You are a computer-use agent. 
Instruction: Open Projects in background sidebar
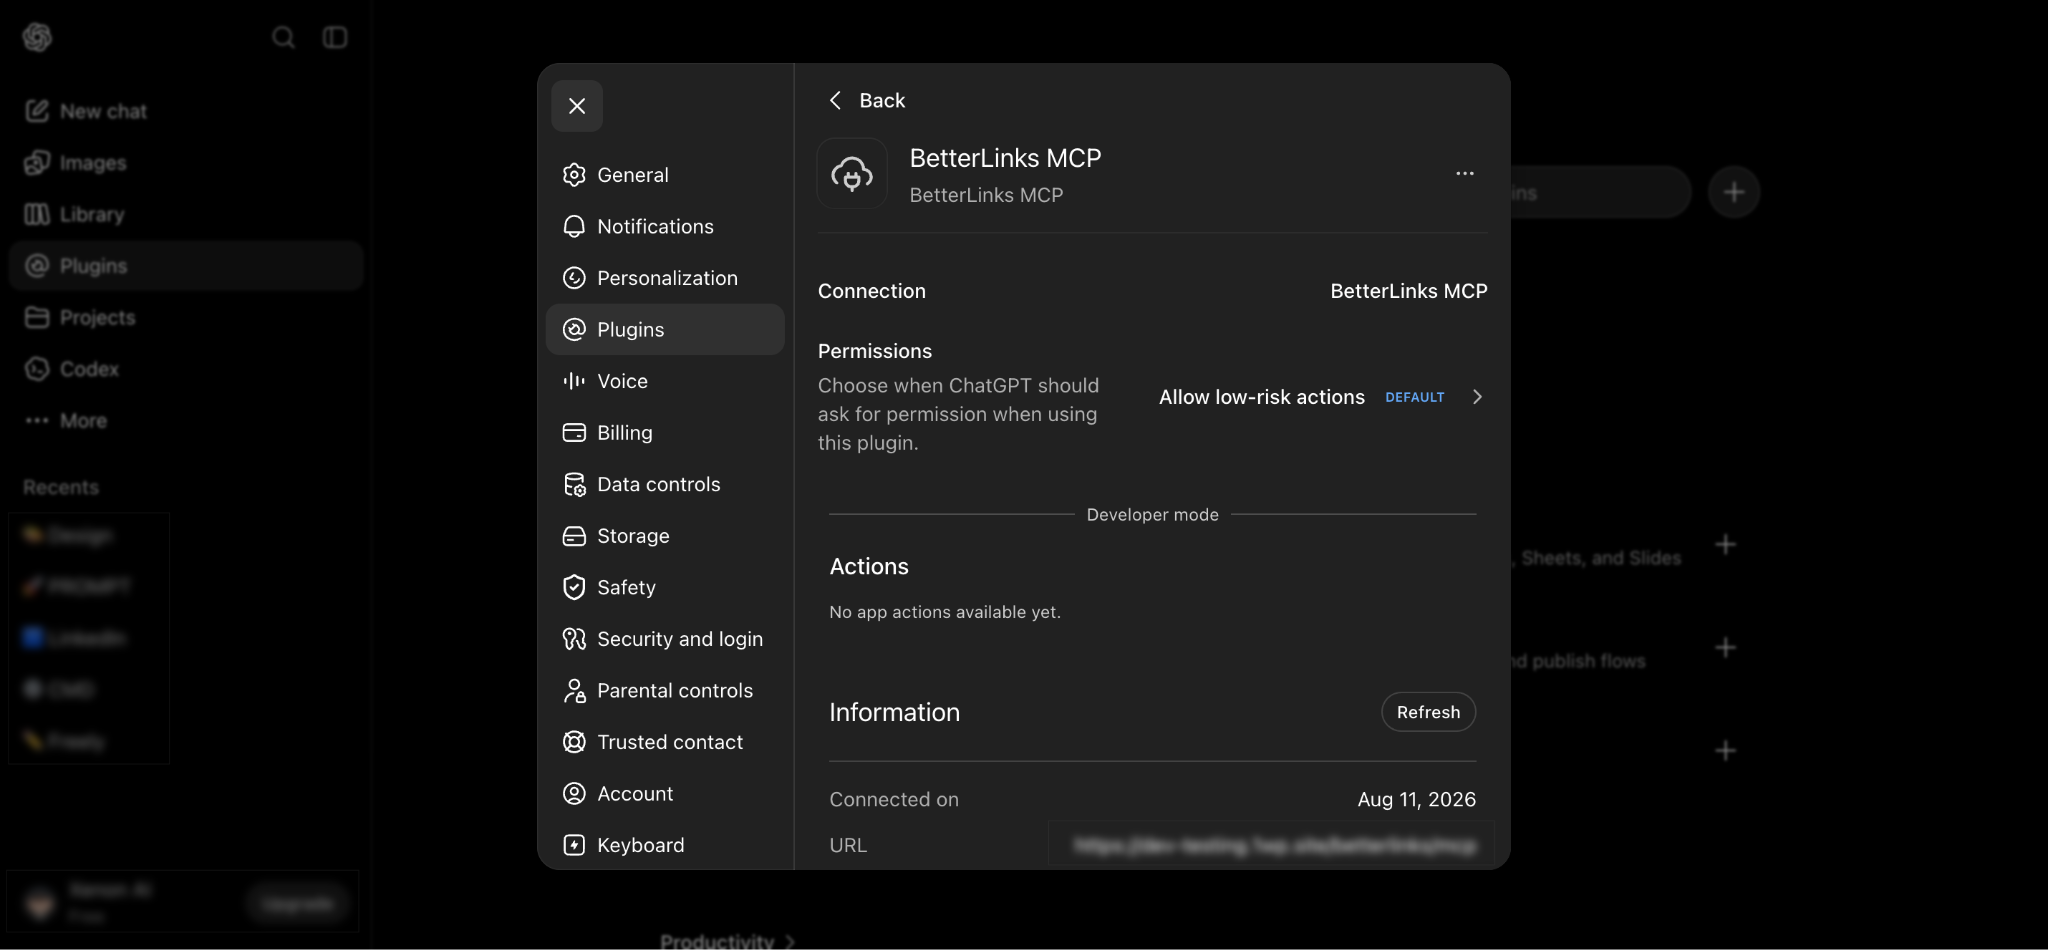tap(185, 317)
